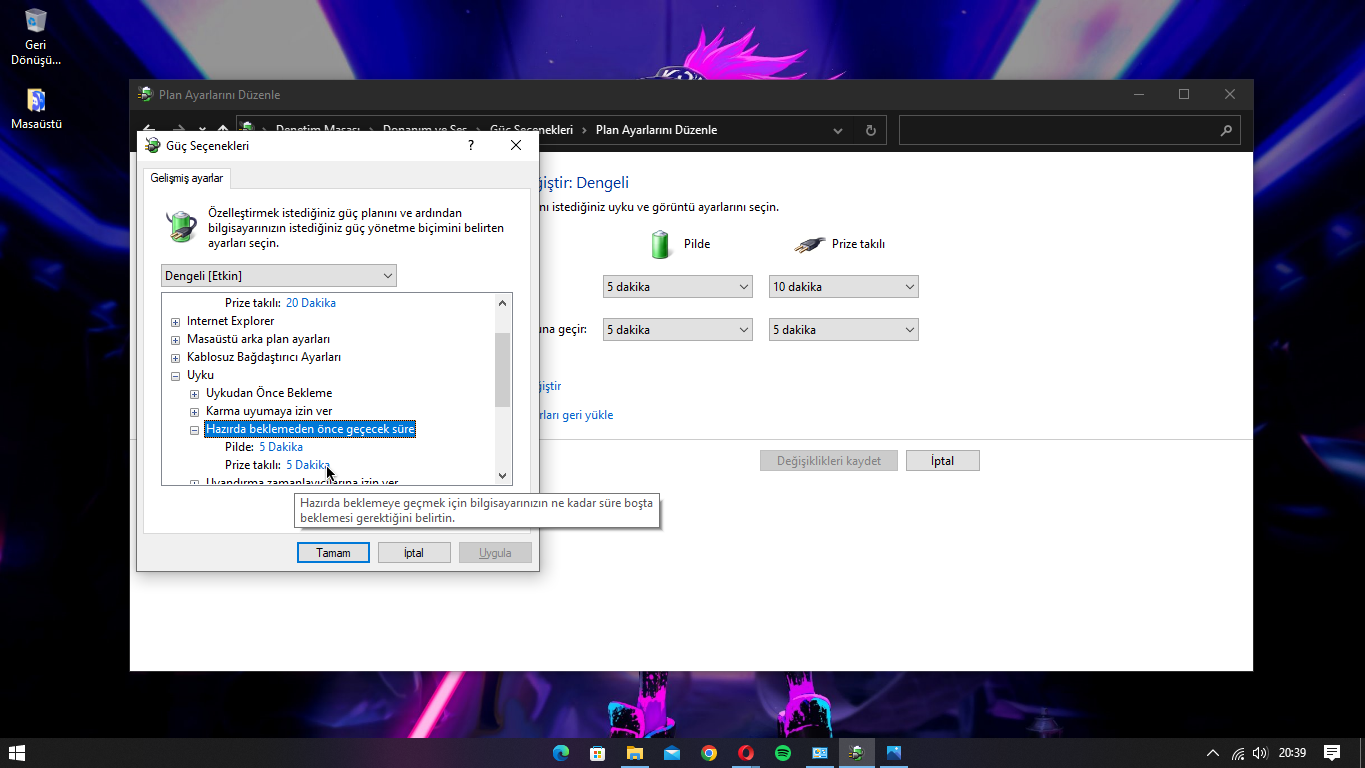Viewport: 1365px width, 768px height.
Task: Click the search magnifier in Plan Ayarlarını Düzenle
Action: 1226,130
